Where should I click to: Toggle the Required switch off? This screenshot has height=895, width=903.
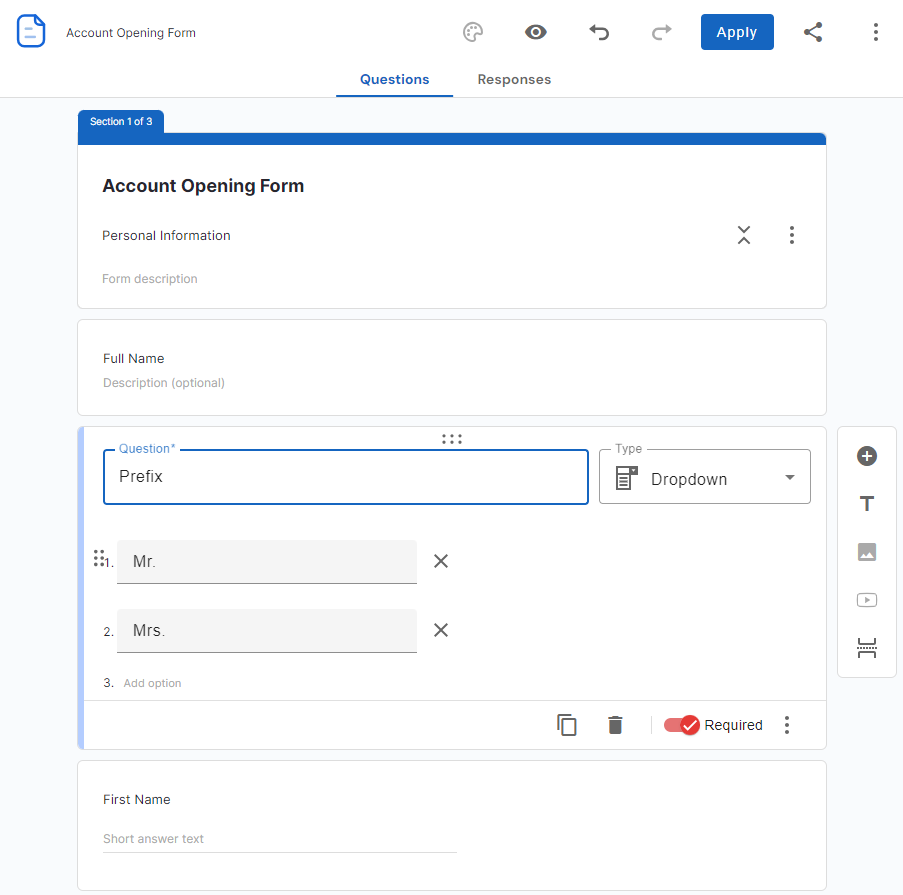tap(682, 725)
